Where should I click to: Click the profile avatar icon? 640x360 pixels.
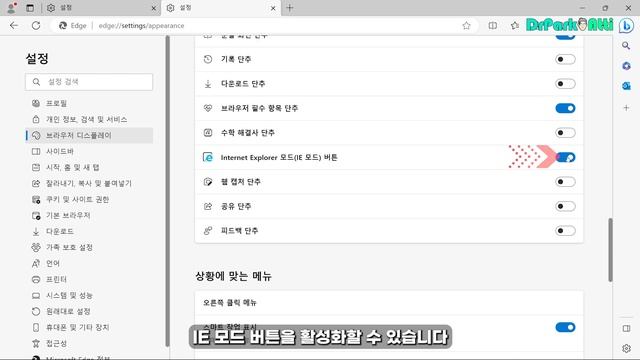[11, 8]
